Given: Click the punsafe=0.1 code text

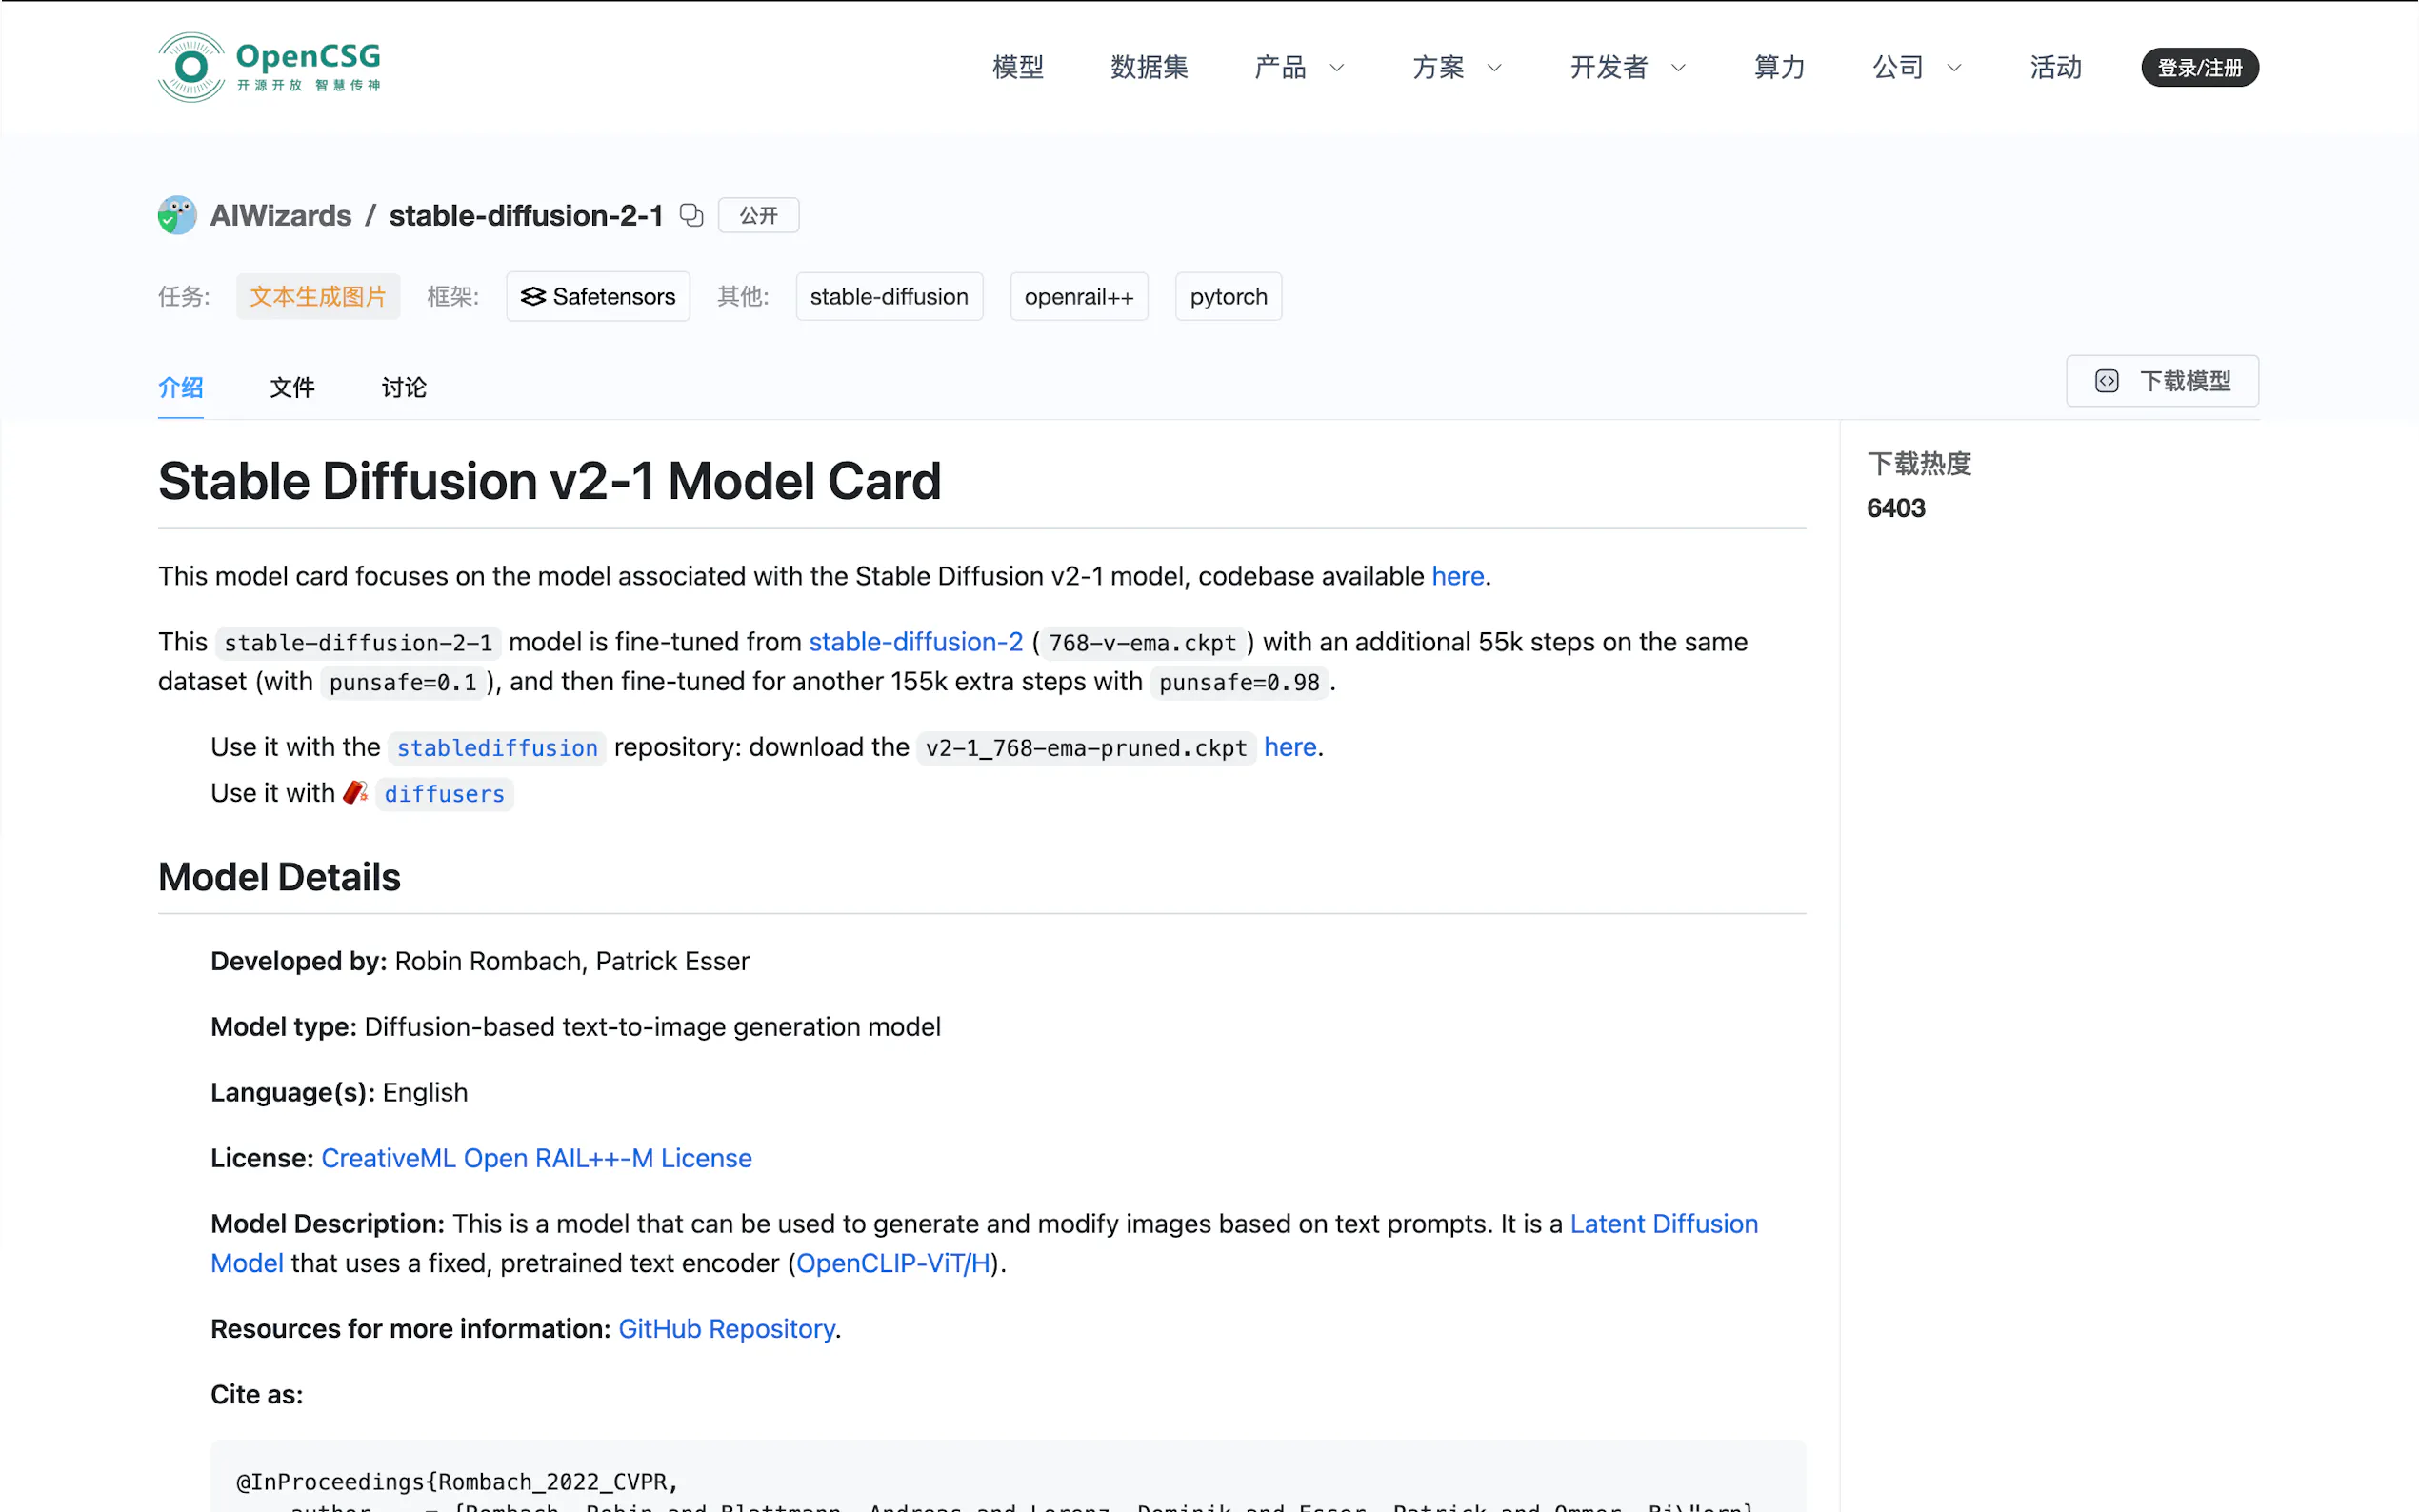Looking at the screenshot, I should click(402, 682).
